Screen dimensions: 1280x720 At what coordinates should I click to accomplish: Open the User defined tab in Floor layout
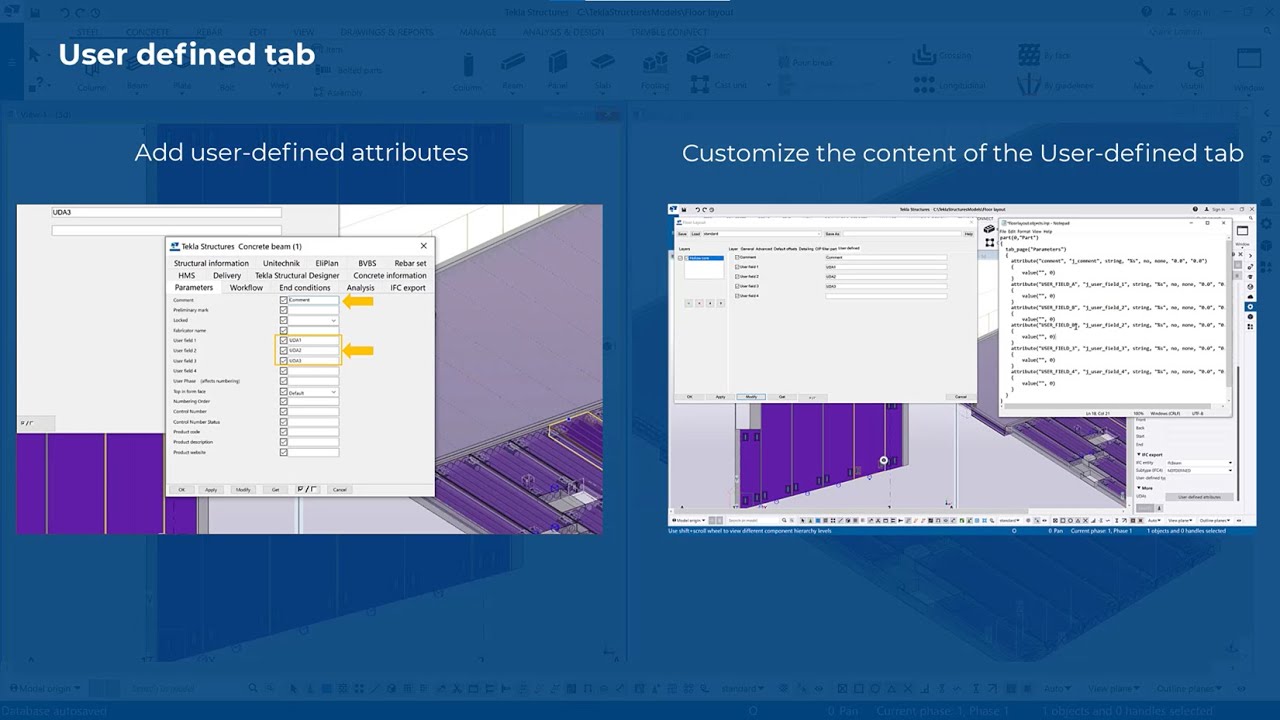[x=848, y=248]
